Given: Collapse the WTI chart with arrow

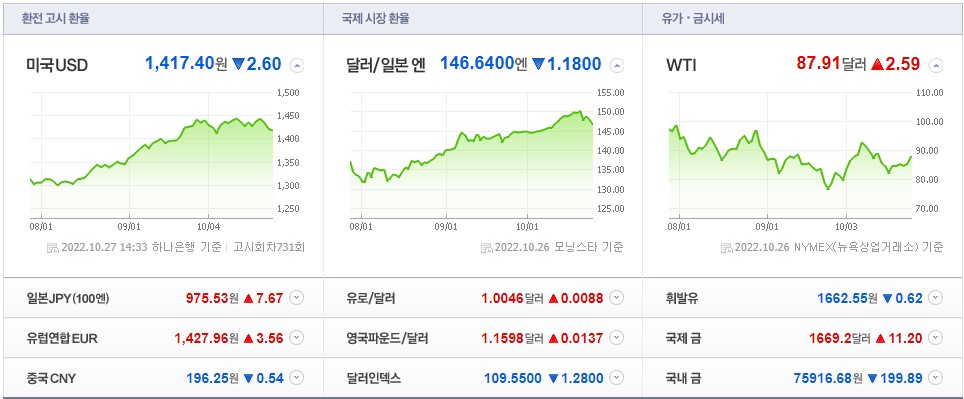Looking at the screenshot, I should click(x=936, y=65).
